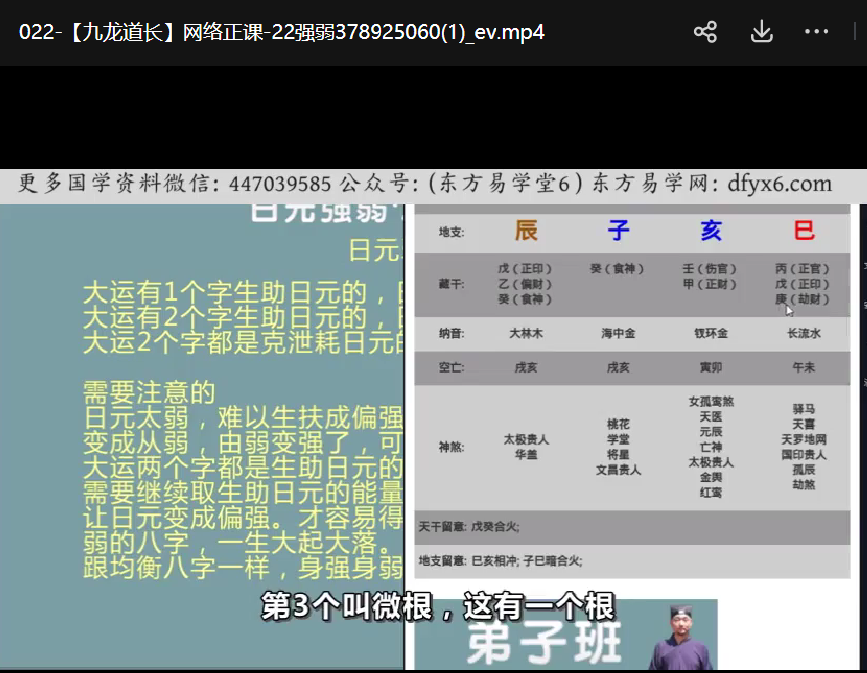Click the red 巳 character

(804, 232)
